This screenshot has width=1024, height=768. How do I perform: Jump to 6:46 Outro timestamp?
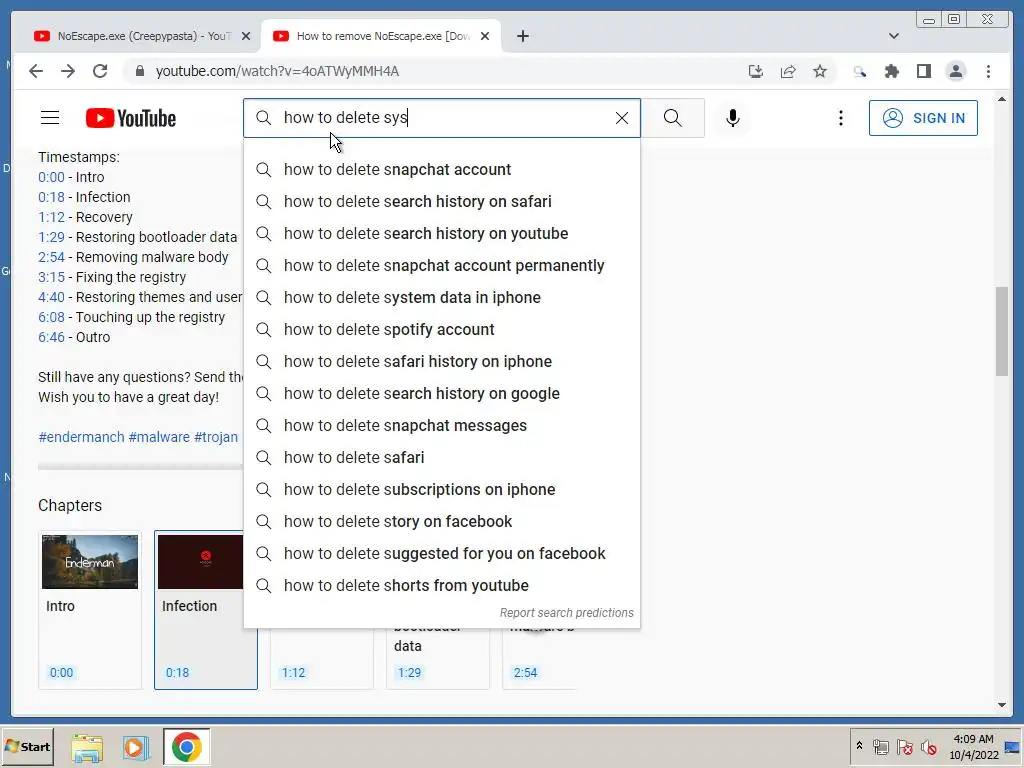(51, 338)
